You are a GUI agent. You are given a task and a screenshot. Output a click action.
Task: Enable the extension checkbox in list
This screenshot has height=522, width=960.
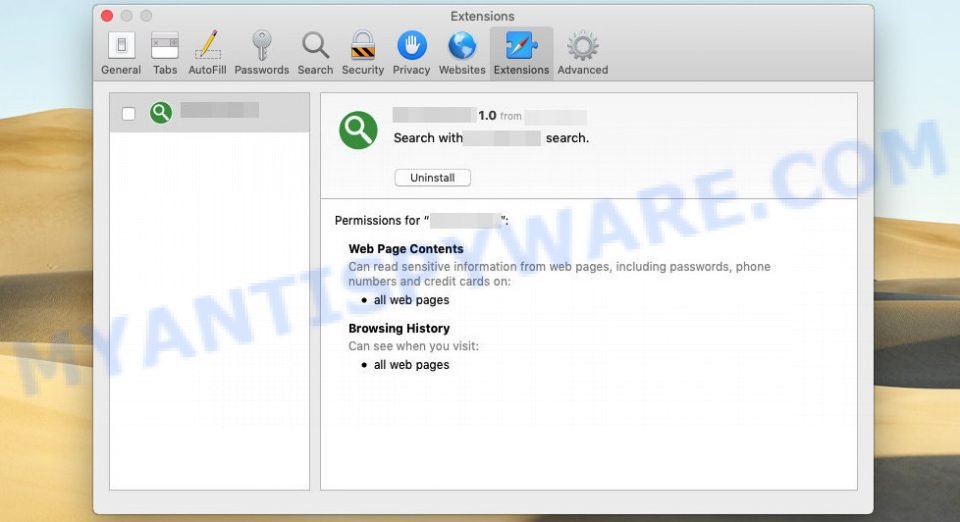[x=129, y=114]
